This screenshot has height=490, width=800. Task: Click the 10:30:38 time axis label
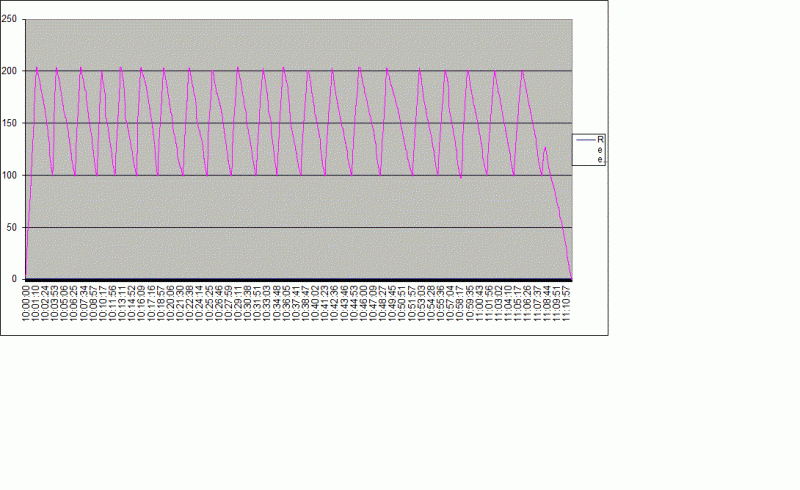[x=247, y=303]
